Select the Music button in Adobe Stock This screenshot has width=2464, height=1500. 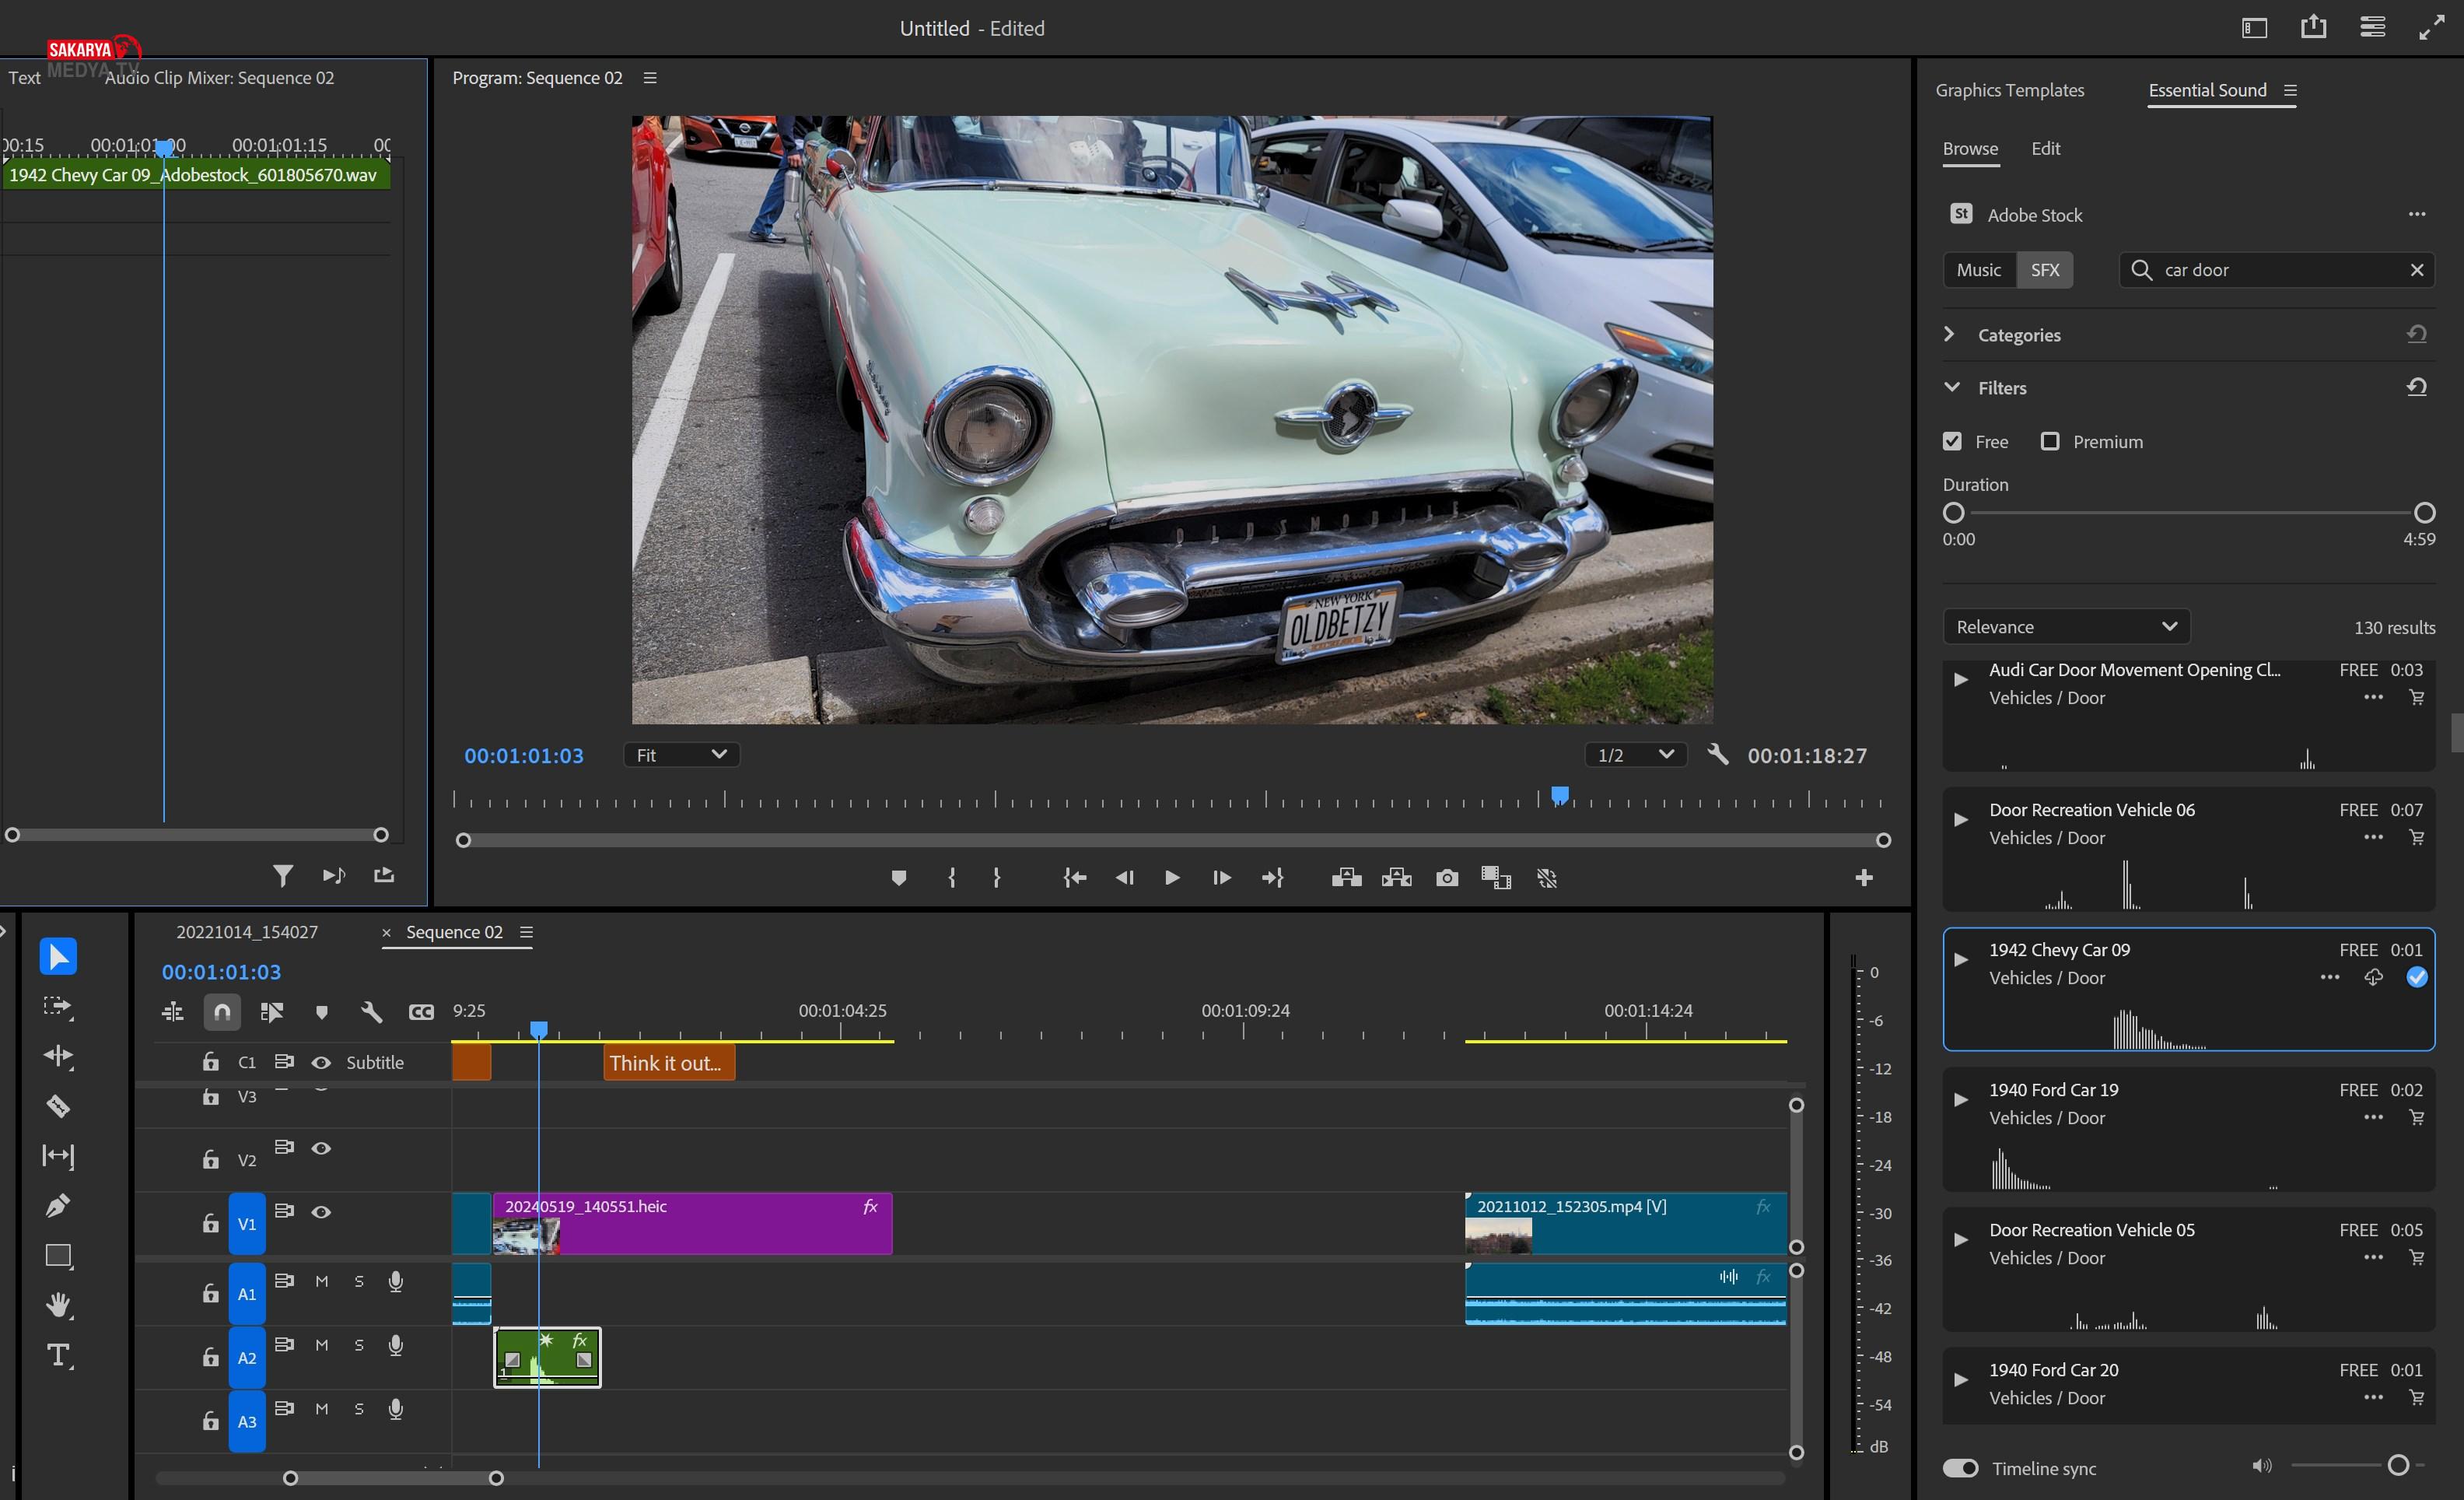click(x=1978, y=270)
